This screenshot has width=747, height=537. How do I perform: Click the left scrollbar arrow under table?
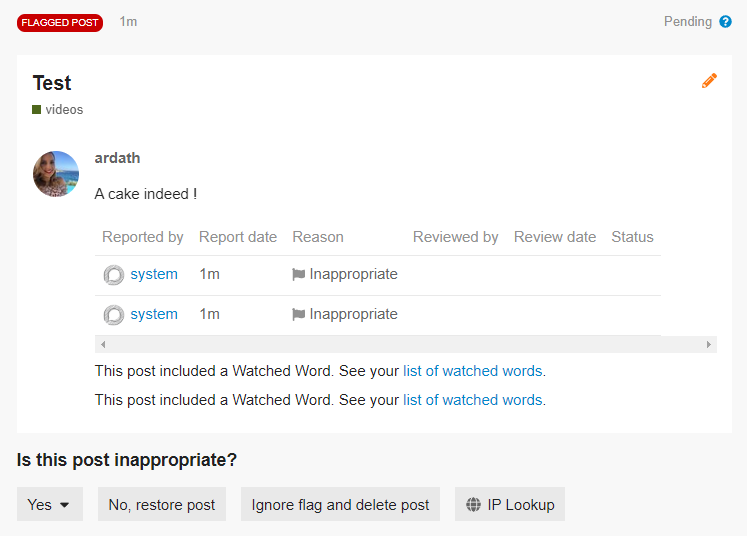103,344
